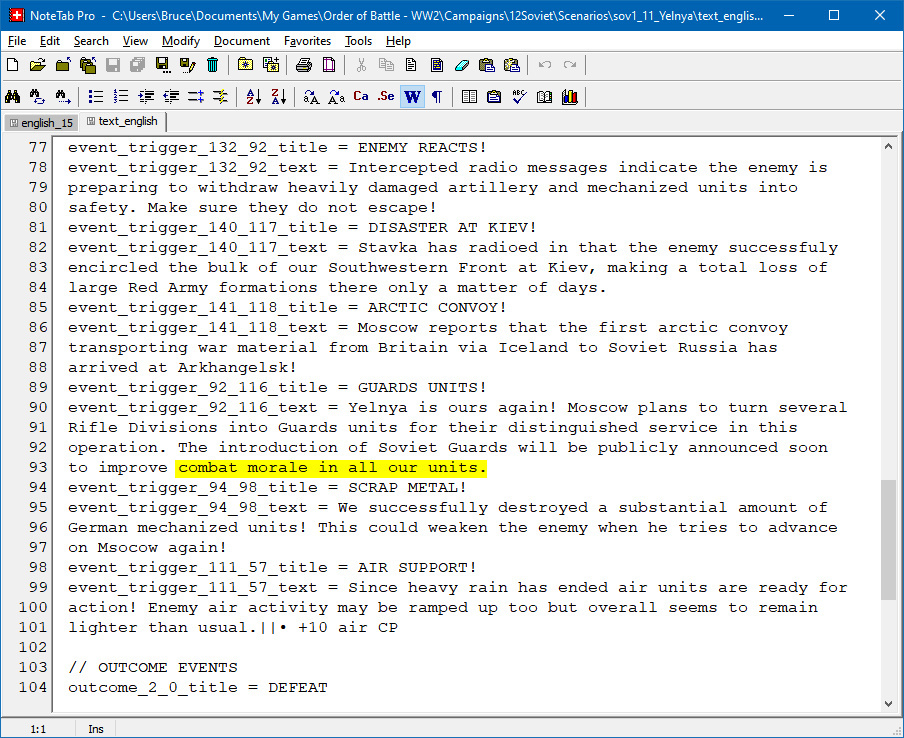Open the Modify menu
The image size is (904, 738).
pyautogui.click(x=180, y=41)
